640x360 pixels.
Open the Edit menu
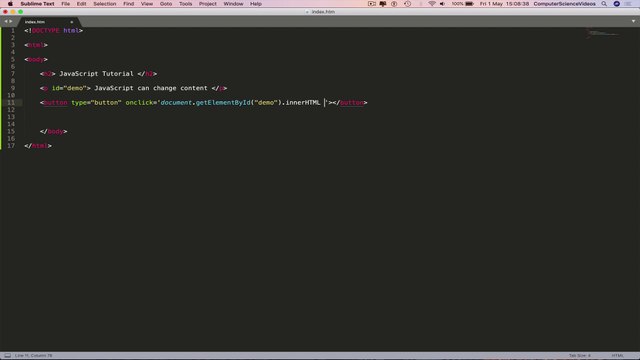[81, 4]
